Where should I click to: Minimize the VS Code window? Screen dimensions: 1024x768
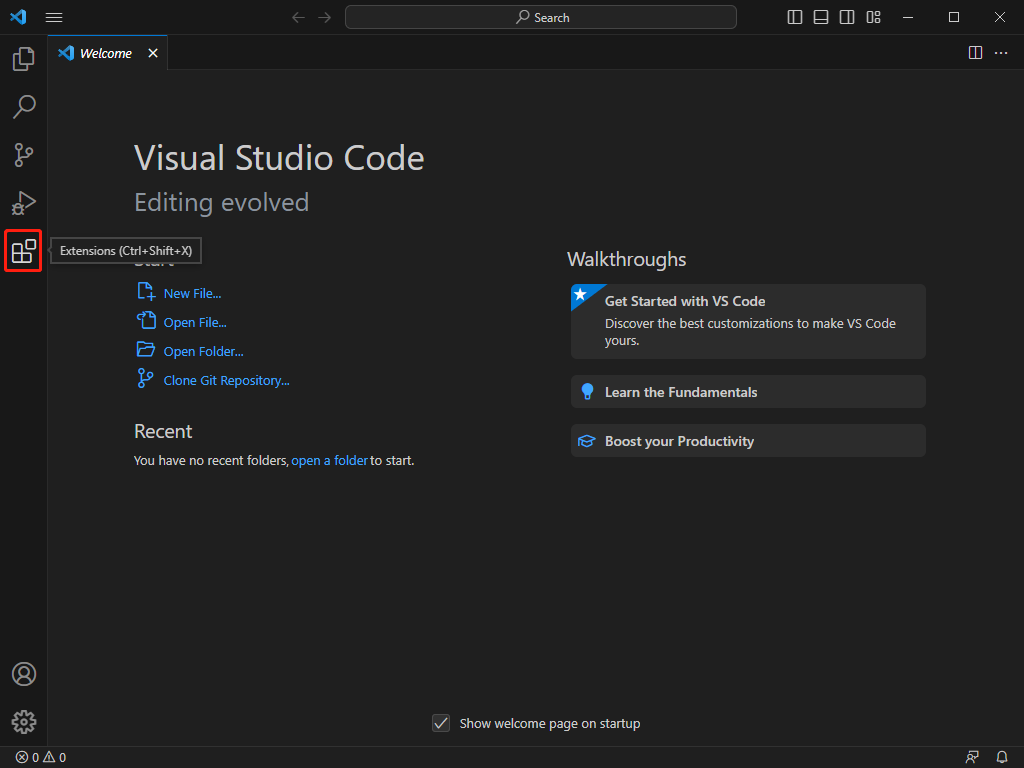(x=908, y=18)
